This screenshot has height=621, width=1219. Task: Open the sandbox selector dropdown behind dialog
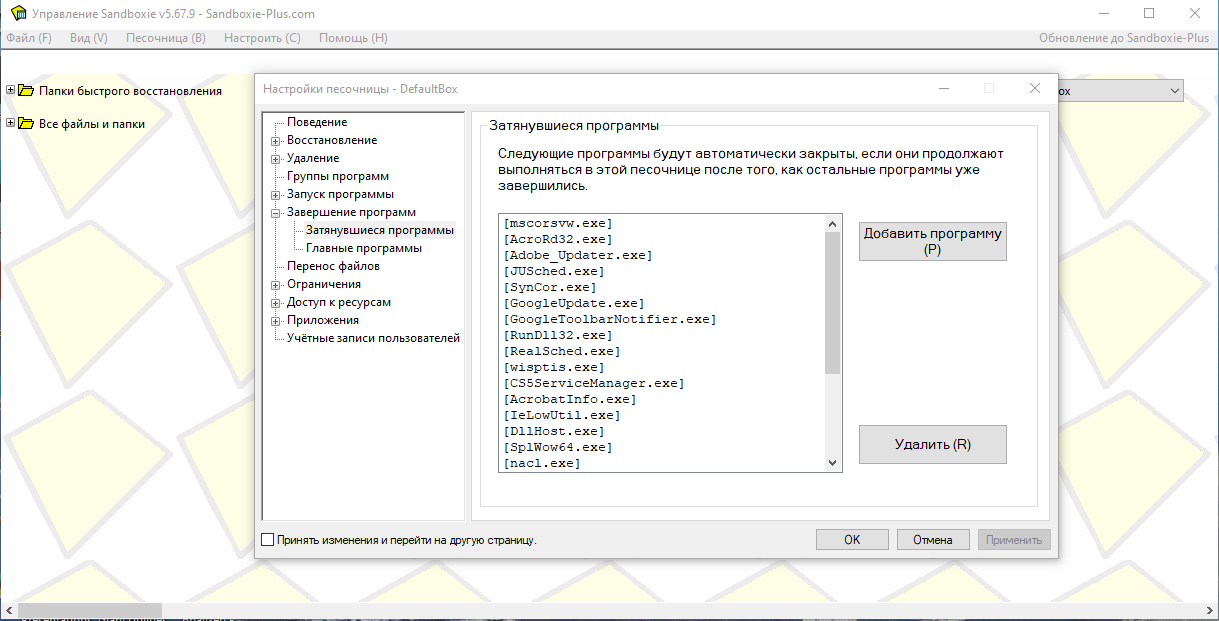(x=1174, y=91)
